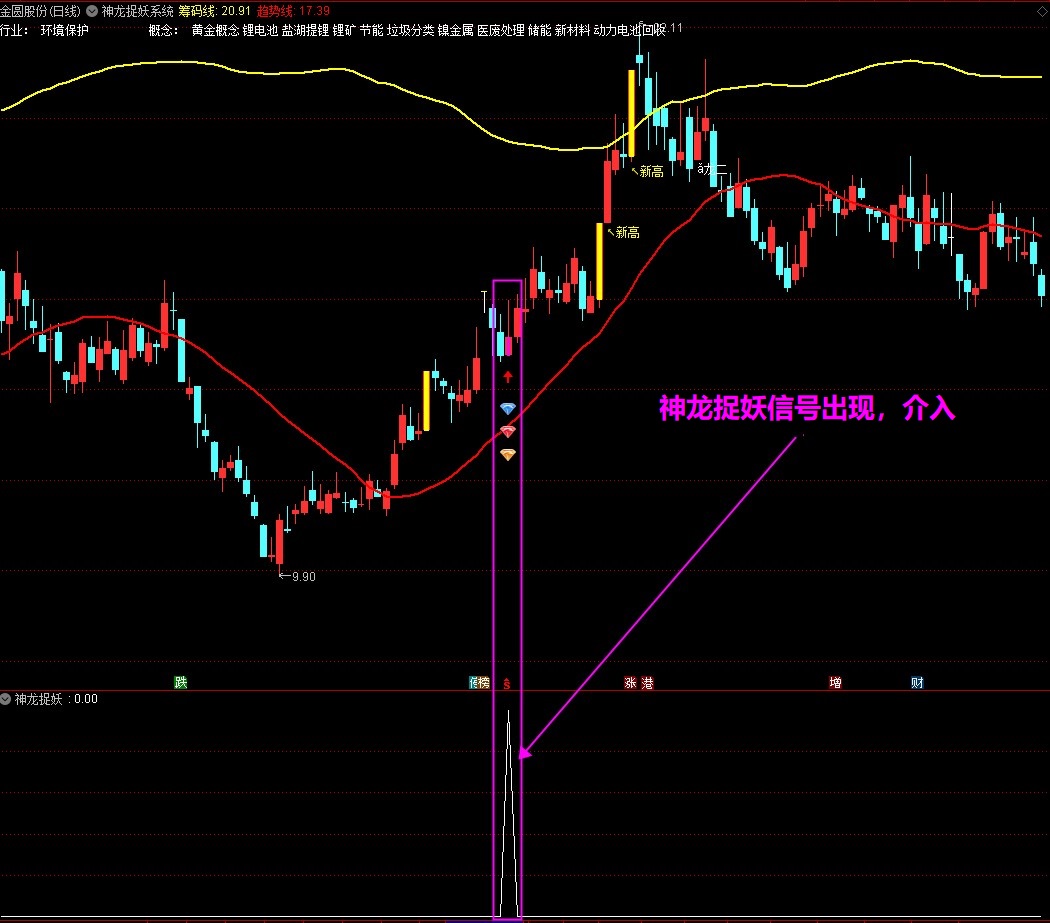Click the 增 event marker icon
Image resolution: width=1050 pixels, height=923 pixels.
click(x=835, y=683)
